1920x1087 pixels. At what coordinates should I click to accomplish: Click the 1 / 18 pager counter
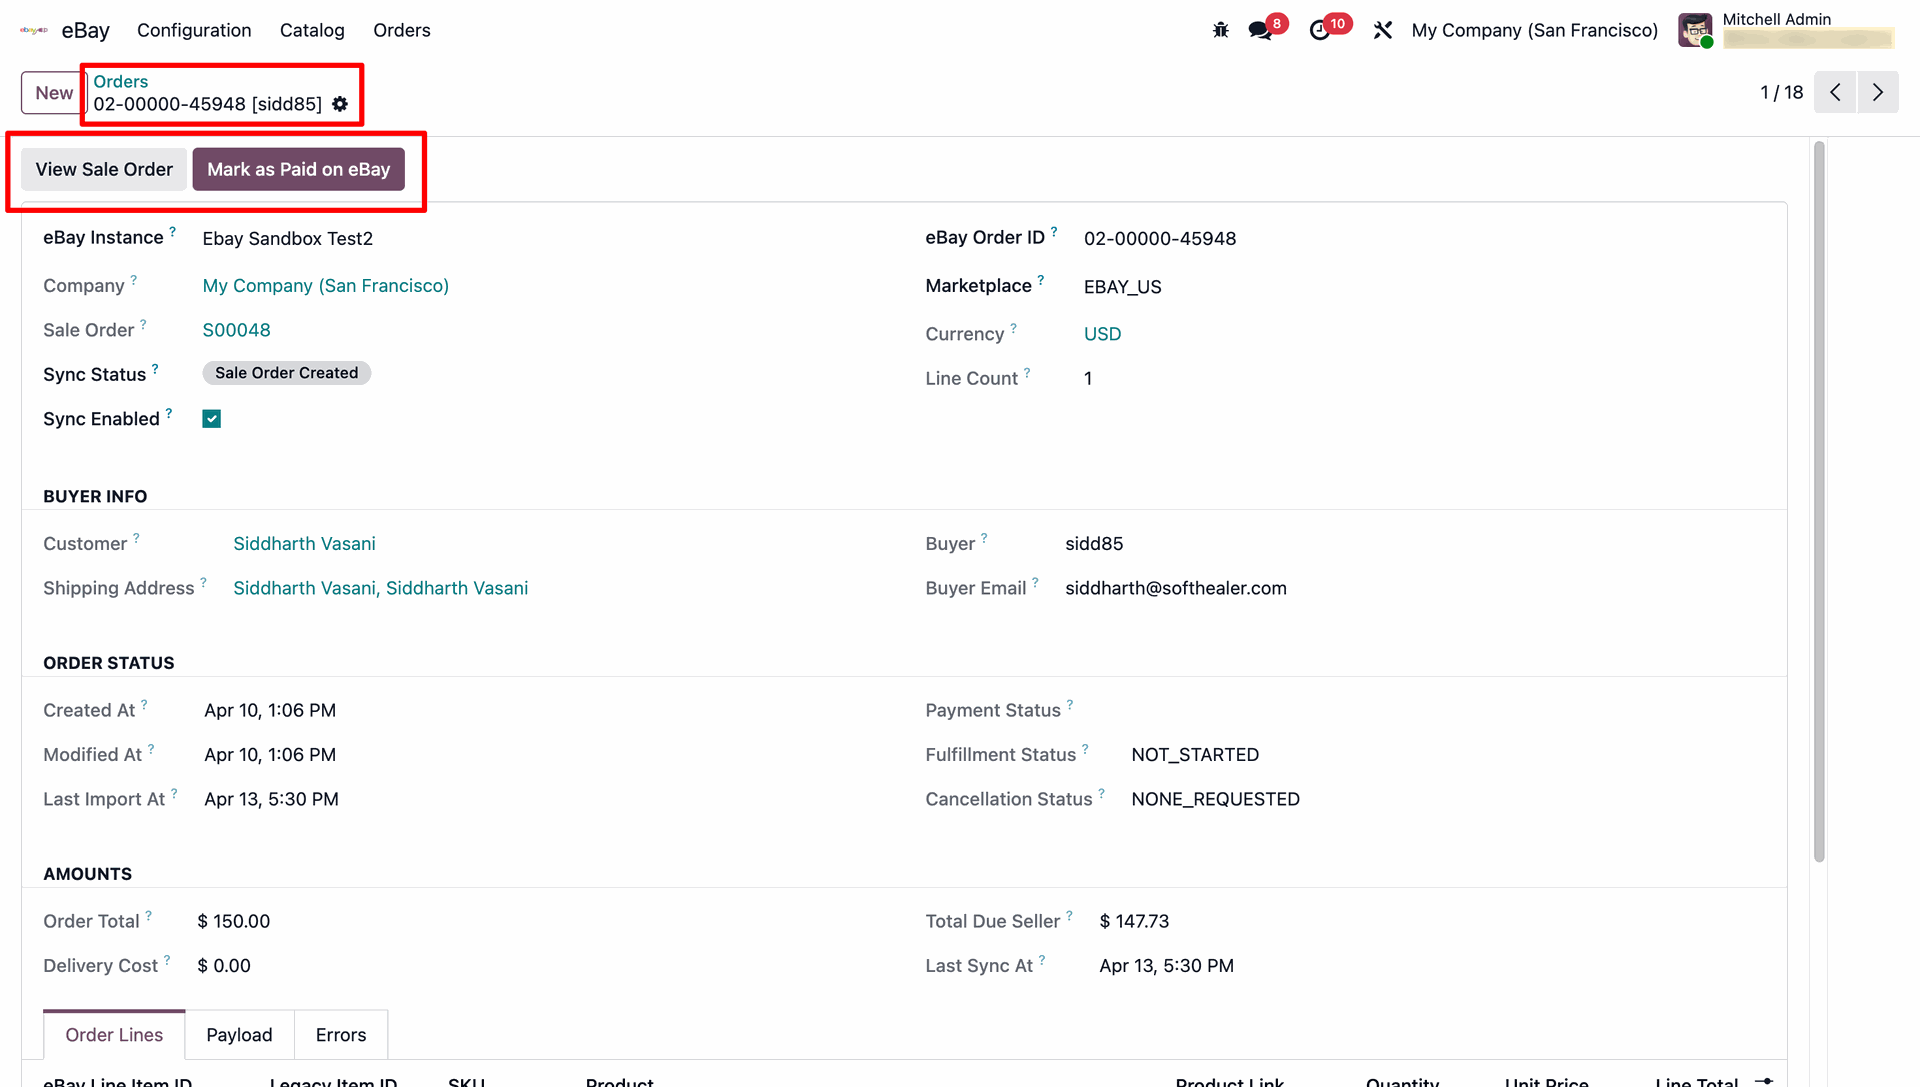click(x=1782, y=92)
